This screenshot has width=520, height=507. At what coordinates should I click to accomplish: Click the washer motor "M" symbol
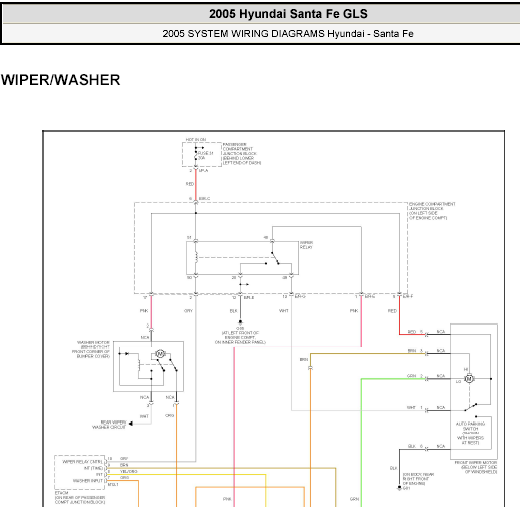point(160,354)
